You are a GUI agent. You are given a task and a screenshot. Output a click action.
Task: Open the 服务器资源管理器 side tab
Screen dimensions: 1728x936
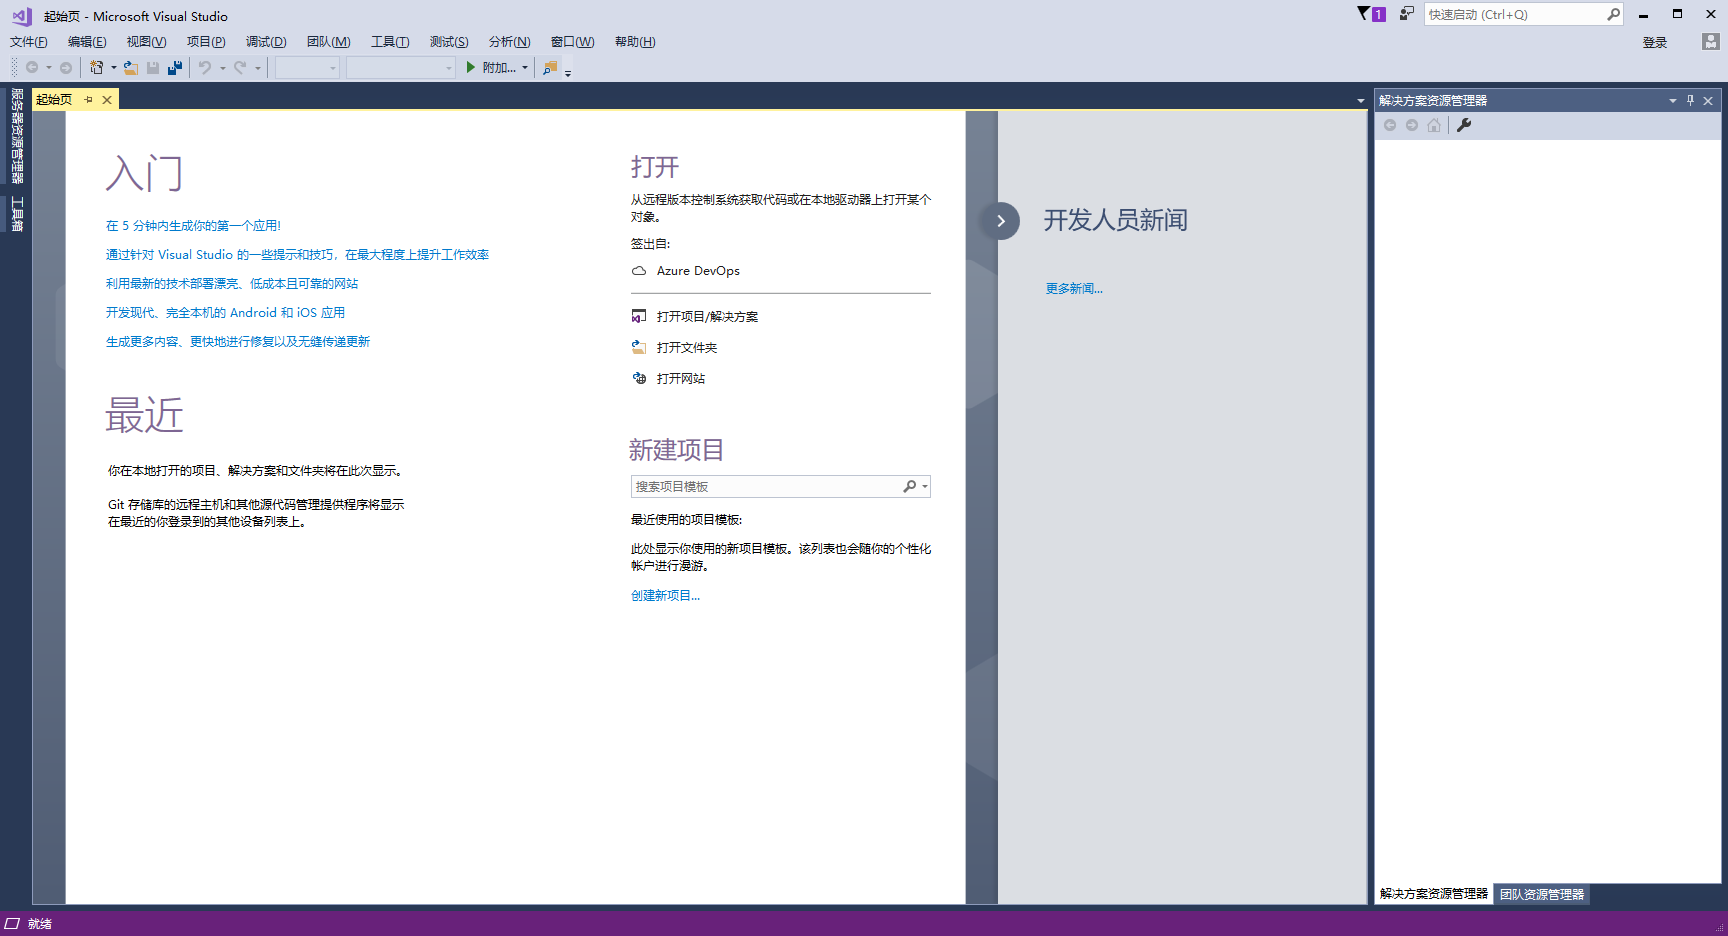(16, 136)
